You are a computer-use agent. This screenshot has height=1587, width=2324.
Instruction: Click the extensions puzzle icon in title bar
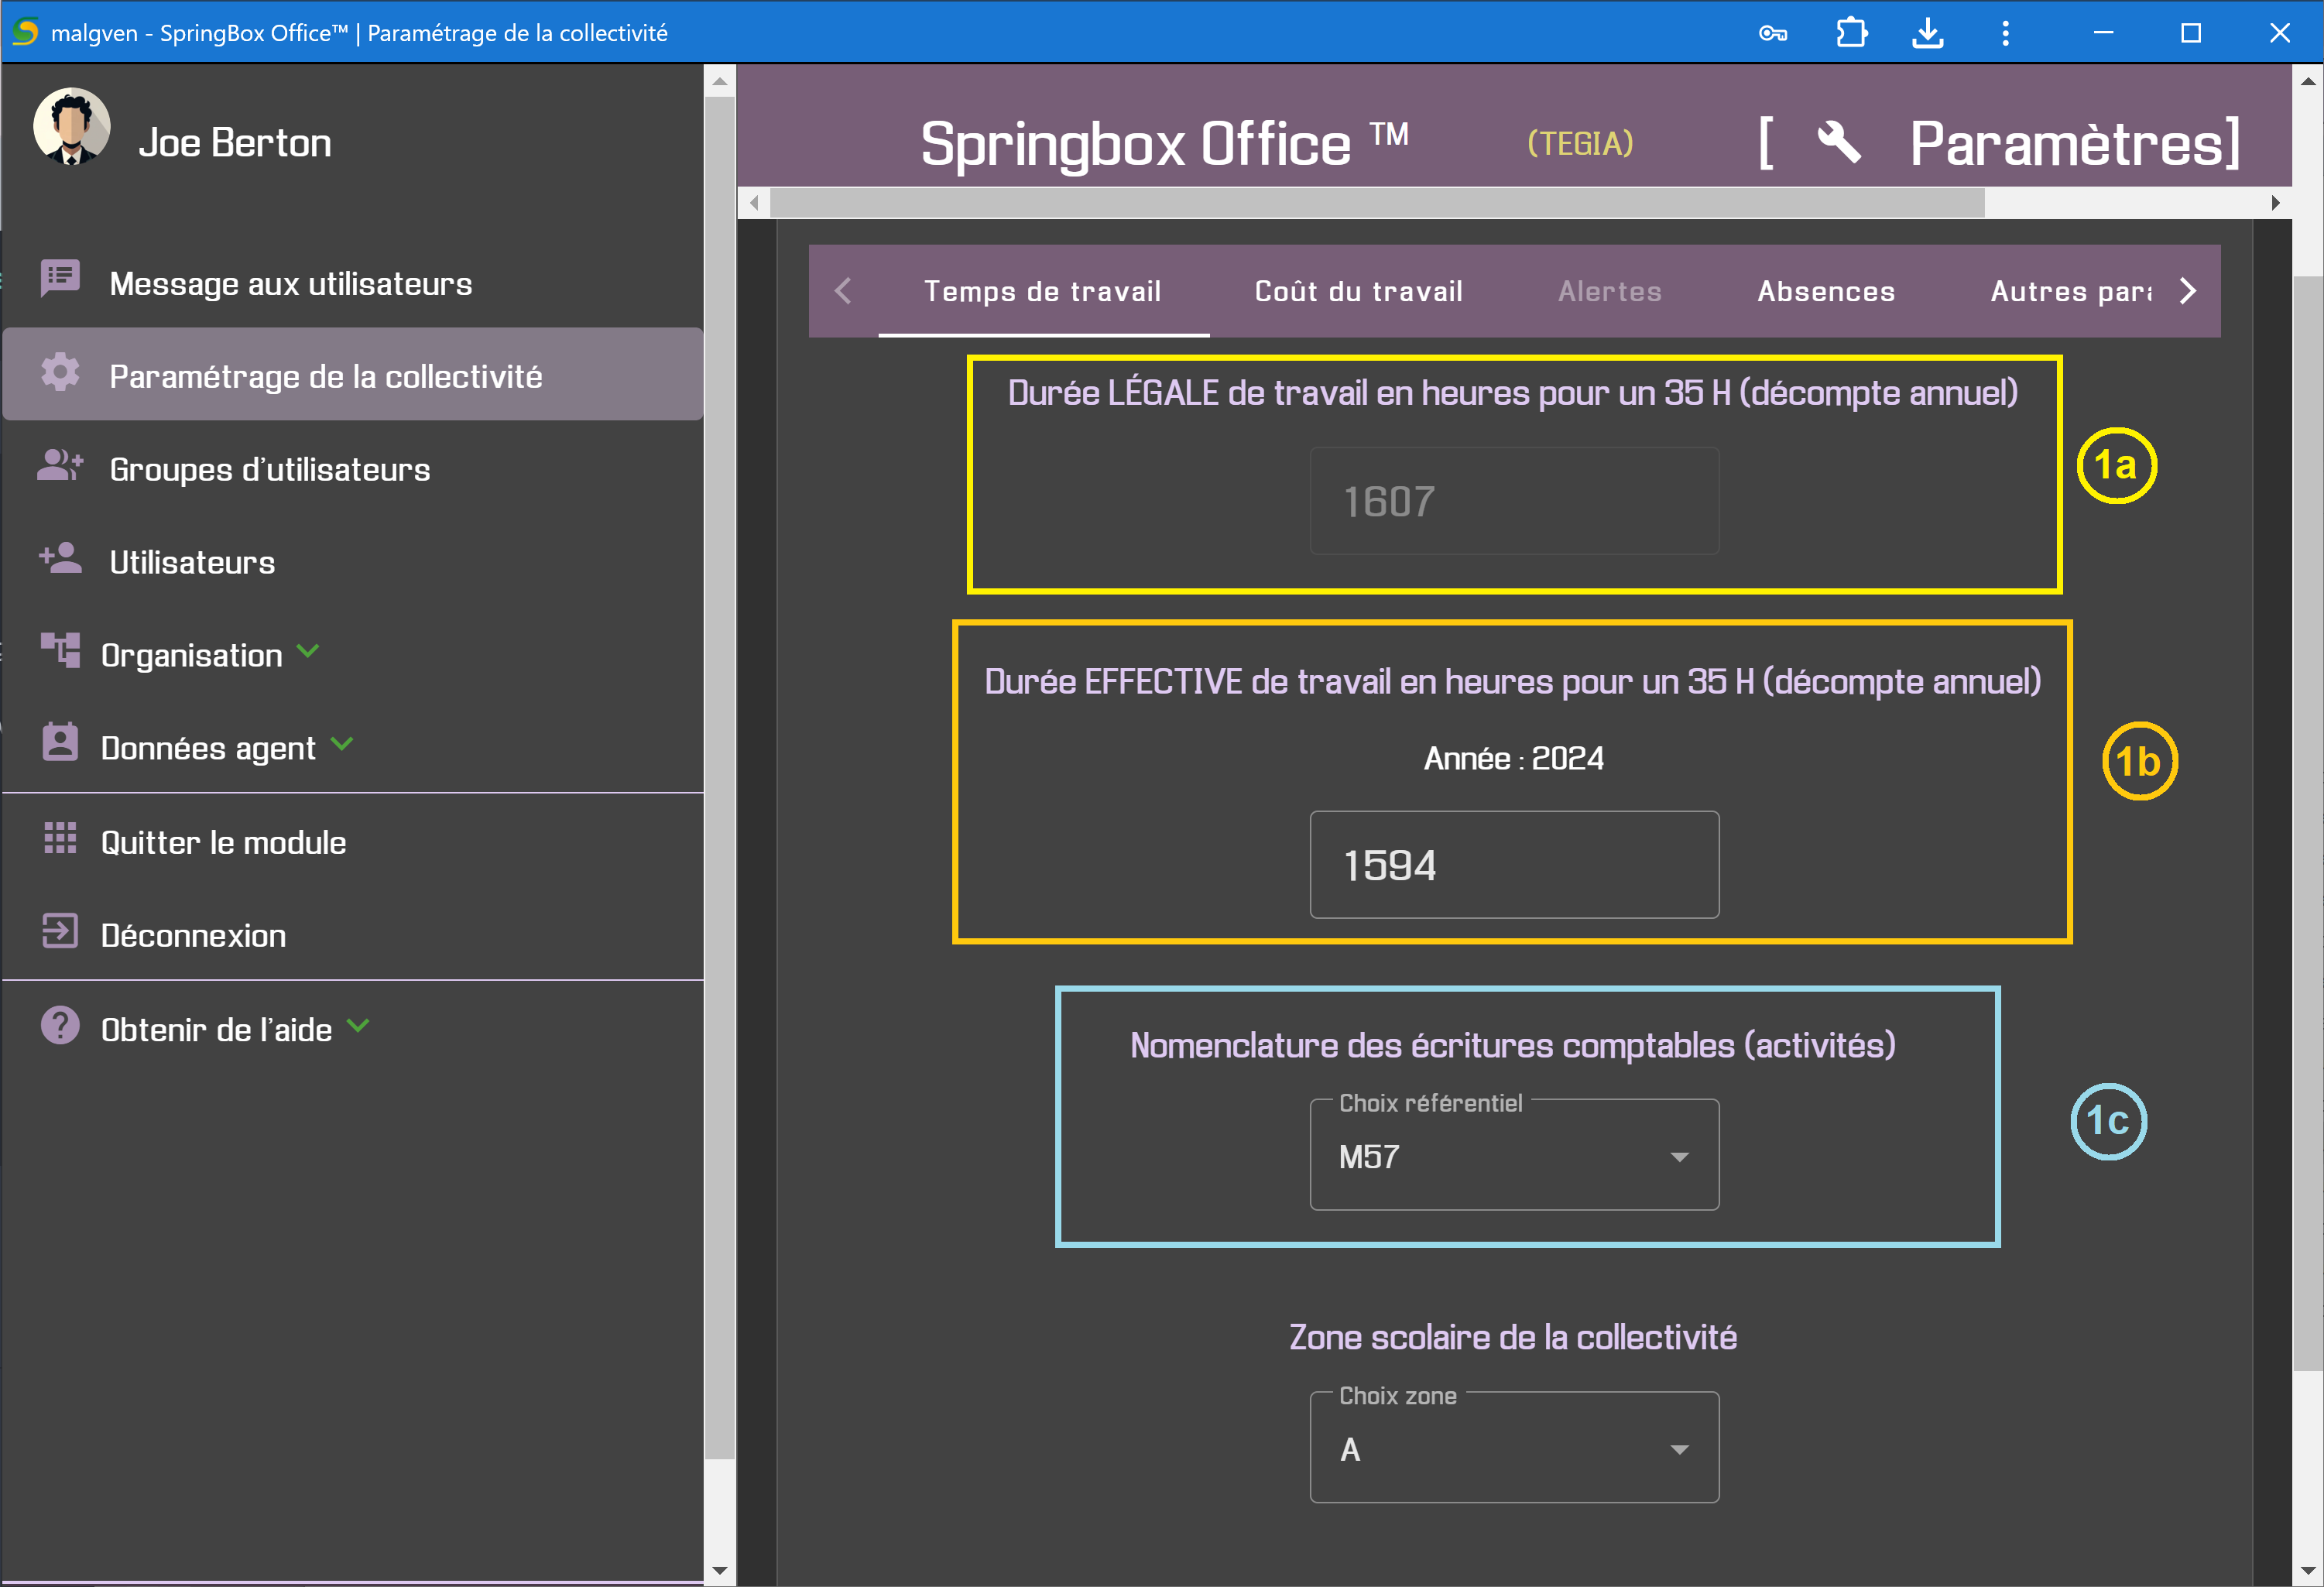pos(1852,33)
